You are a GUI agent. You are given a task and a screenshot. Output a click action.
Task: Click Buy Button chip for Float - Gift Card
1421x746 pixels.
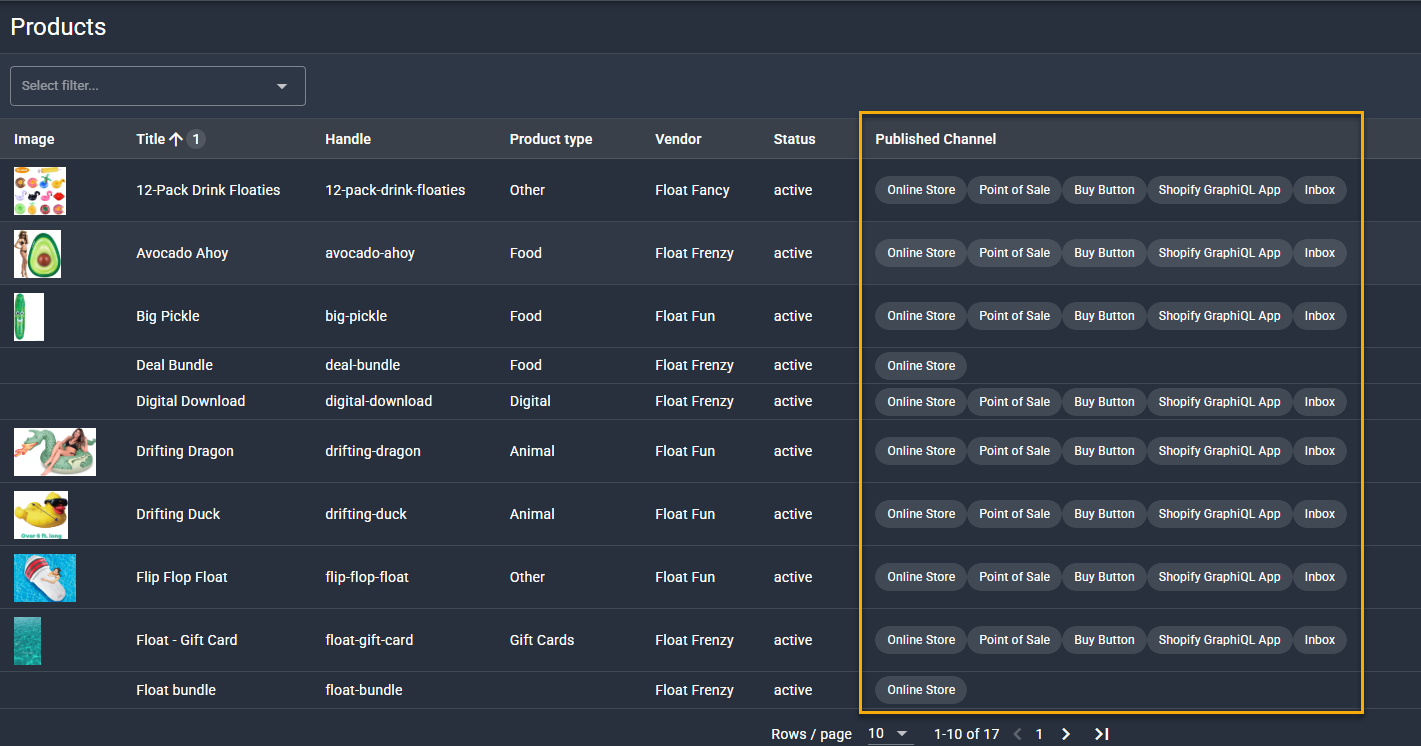1104,640
